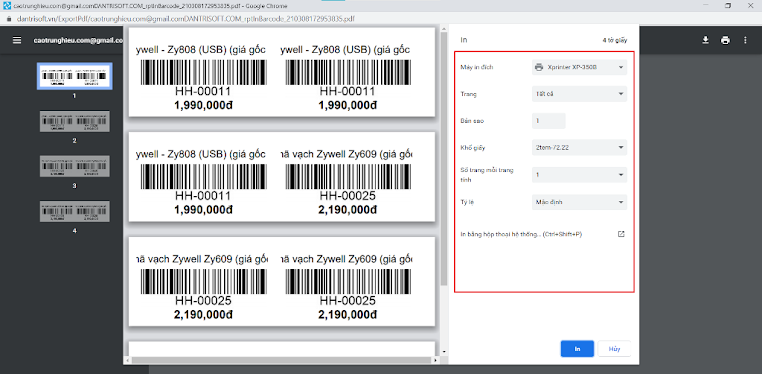Click HH-00025 code on second preview page
Screen dimensions: 762x374
(x=347, y=196)
